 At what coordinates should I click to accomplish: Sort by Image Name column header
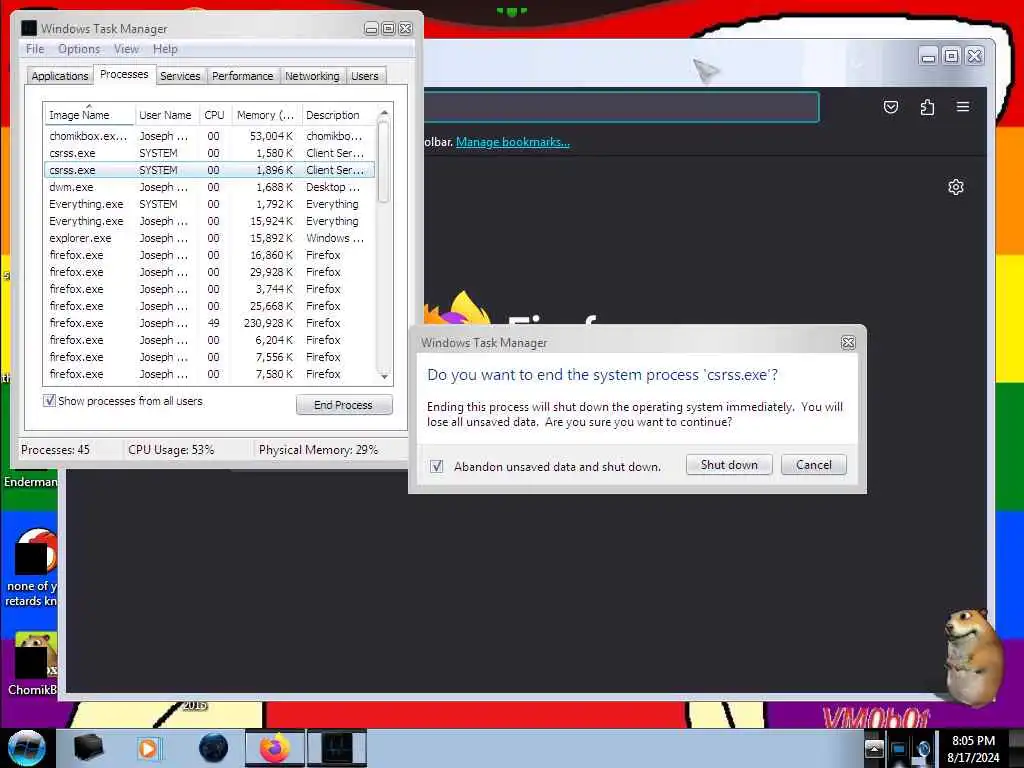point(89,115)
